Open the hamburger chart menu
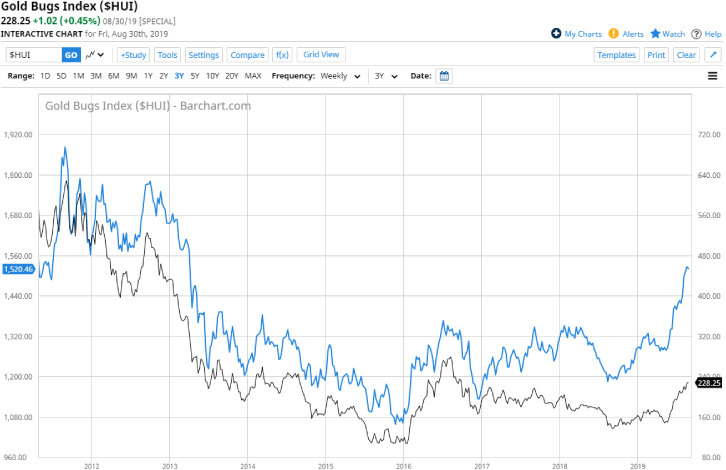The height and width of the screenshot is (470, 726). pyautogui.click(x=712, y=76)
